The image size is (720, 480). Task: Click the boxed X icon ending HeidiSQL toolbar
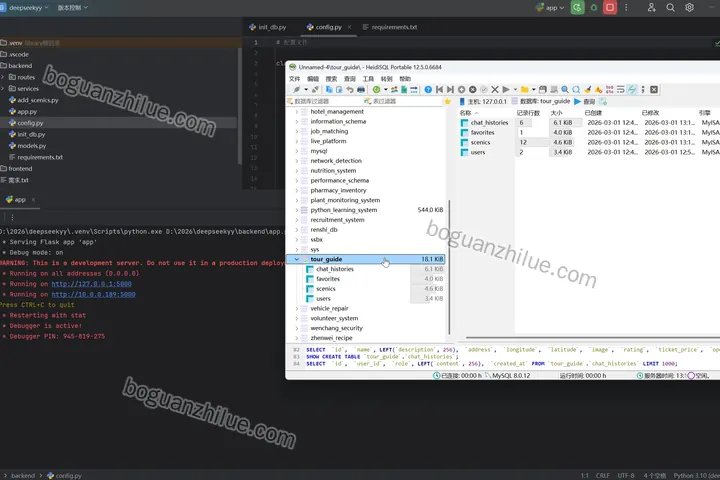[654, 90]
